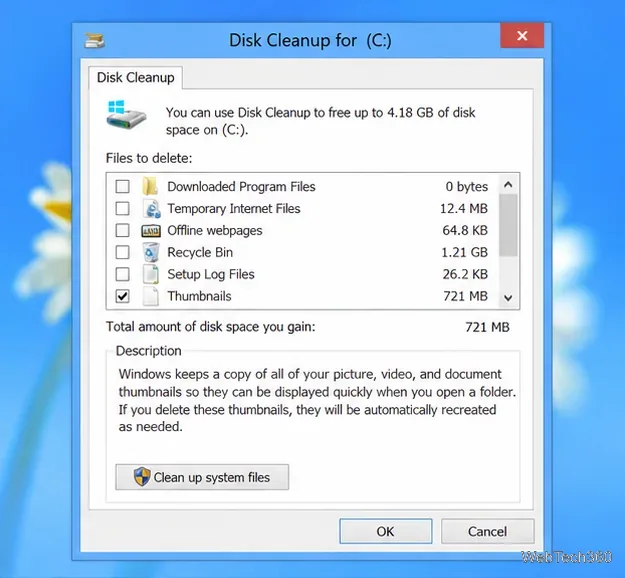
Task: Click Clean up system files button
Action: (x=202, y=477)
